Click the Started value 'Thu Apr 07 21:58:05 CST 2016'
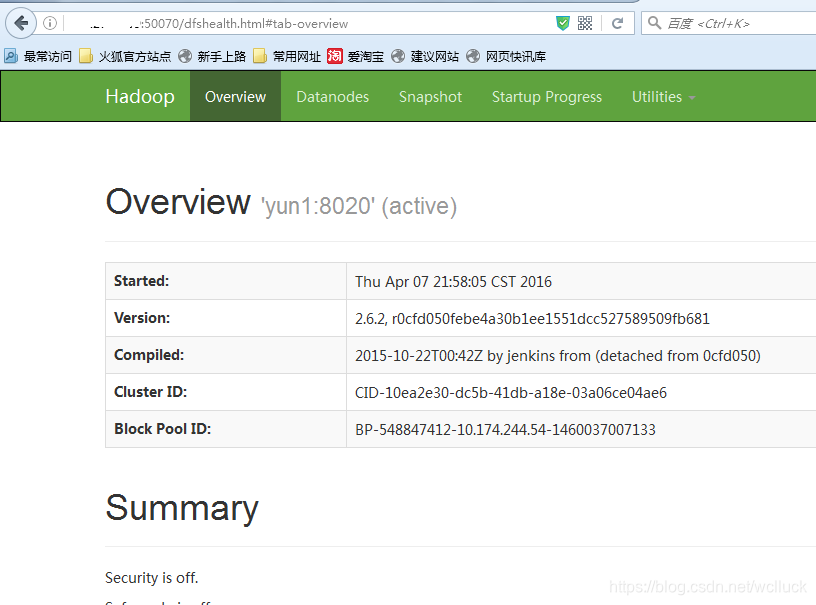The image size is (816, 605). (x=453, y=281)
